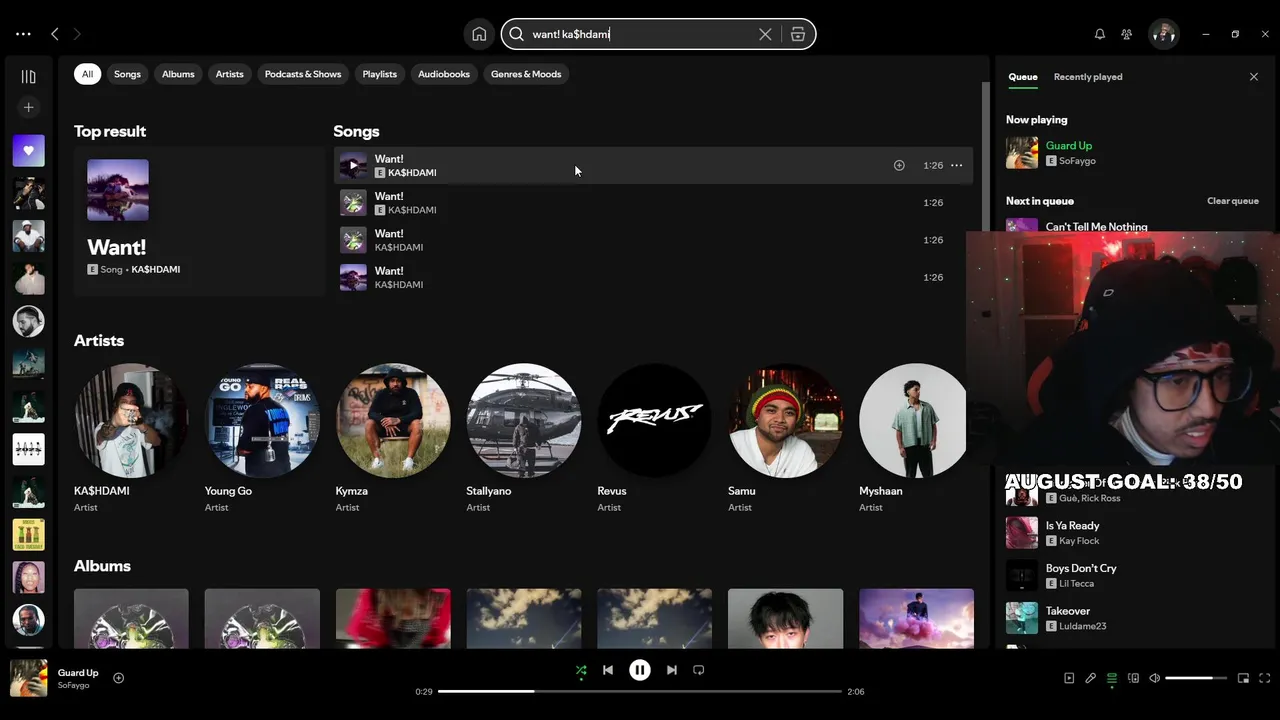Viewport: 1280px width, 720px height.
Task: Toggle the Queue panel icon
Action: click(1112, 678)
